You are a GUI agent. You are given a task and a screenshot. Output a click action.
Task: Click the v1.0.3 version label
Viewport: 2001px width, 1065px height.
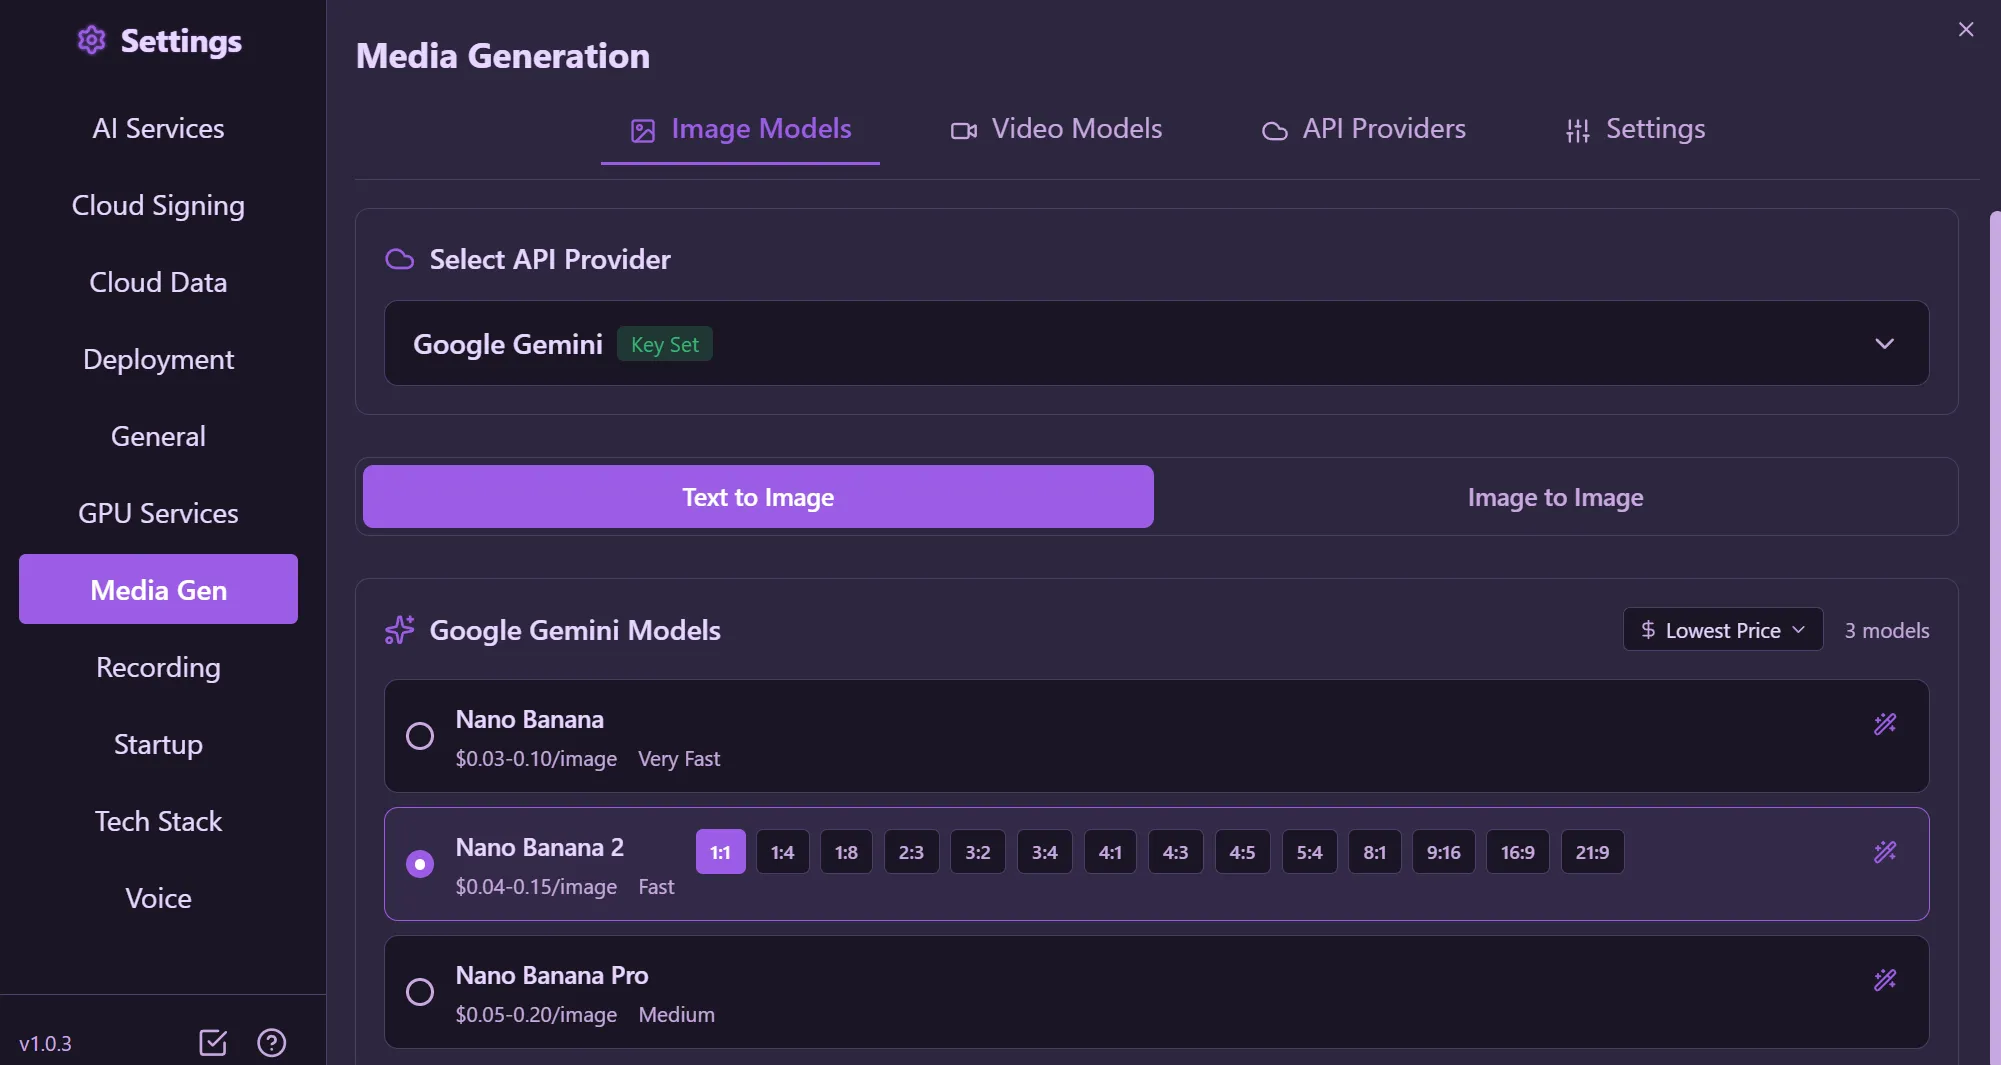tap(45, 1043)
